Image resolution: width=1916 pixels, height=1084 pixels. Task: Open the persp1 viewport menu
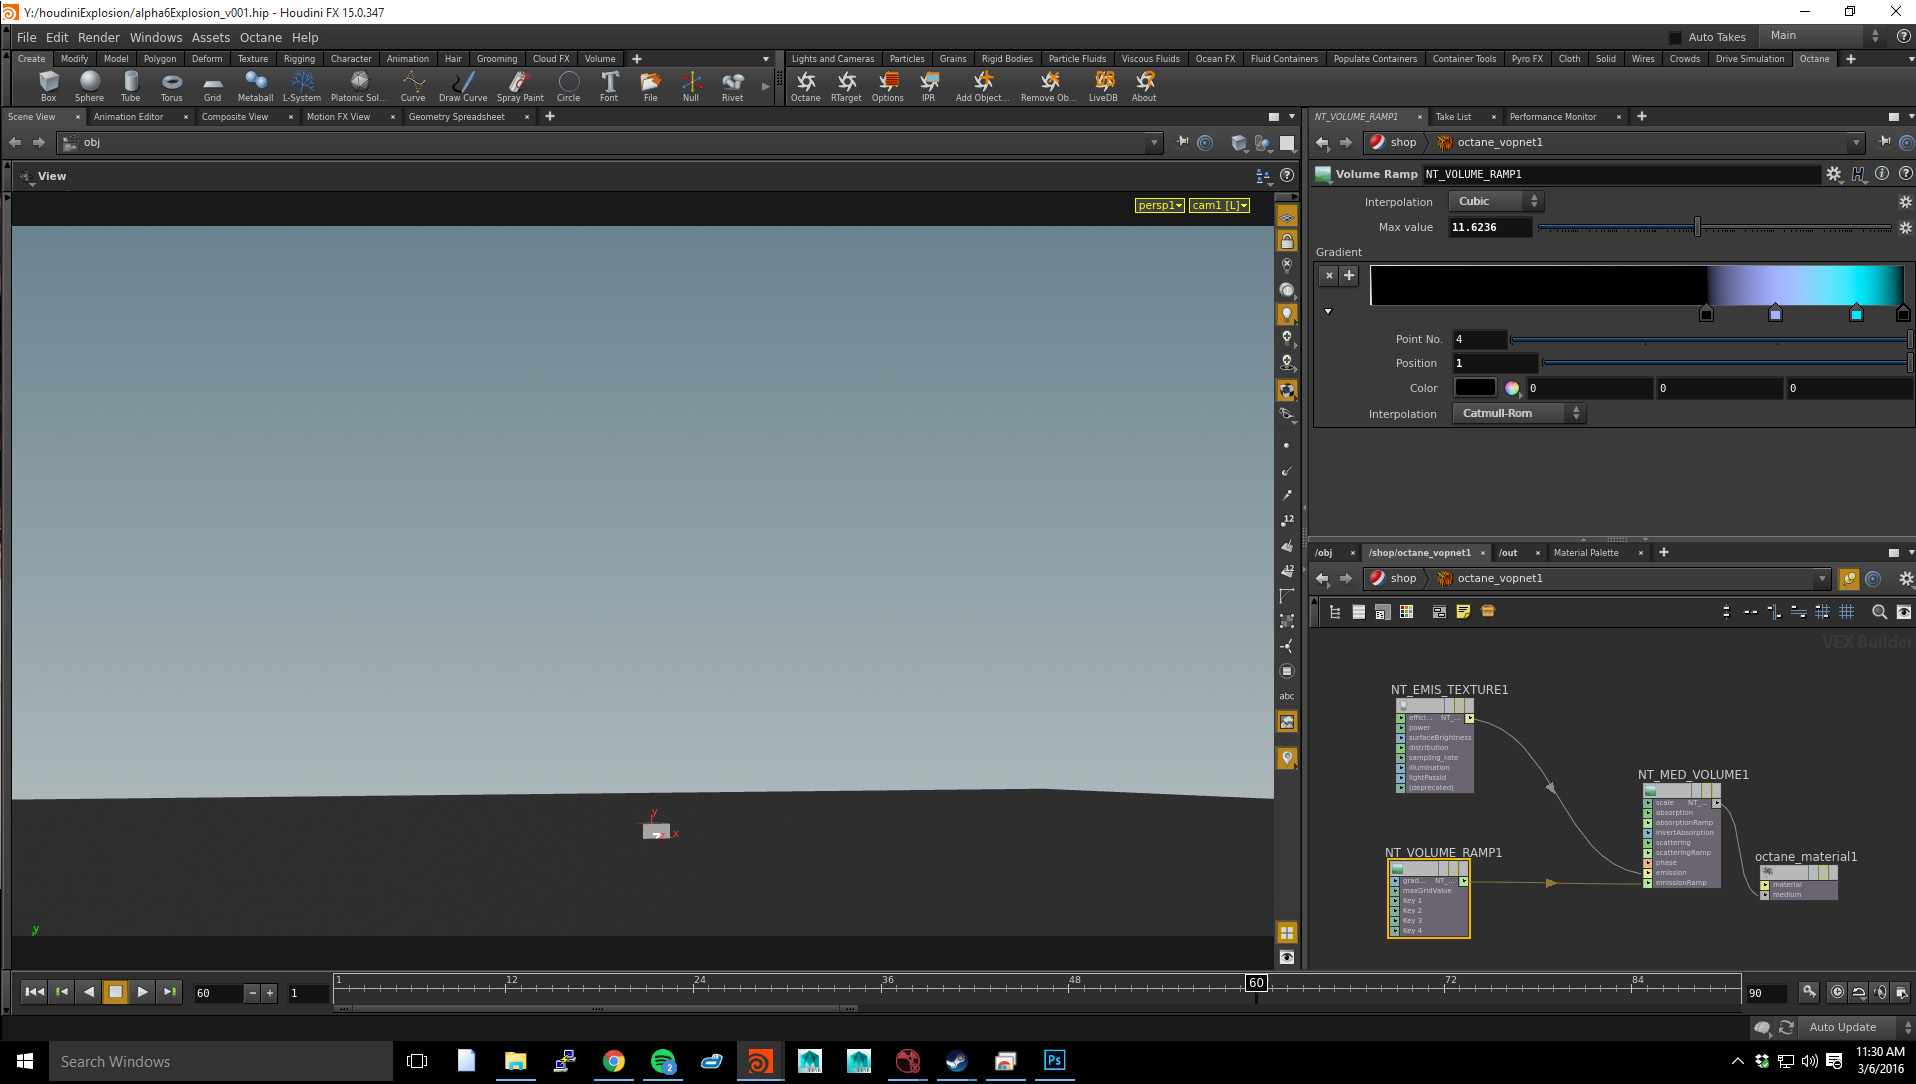coord(1160,205)
